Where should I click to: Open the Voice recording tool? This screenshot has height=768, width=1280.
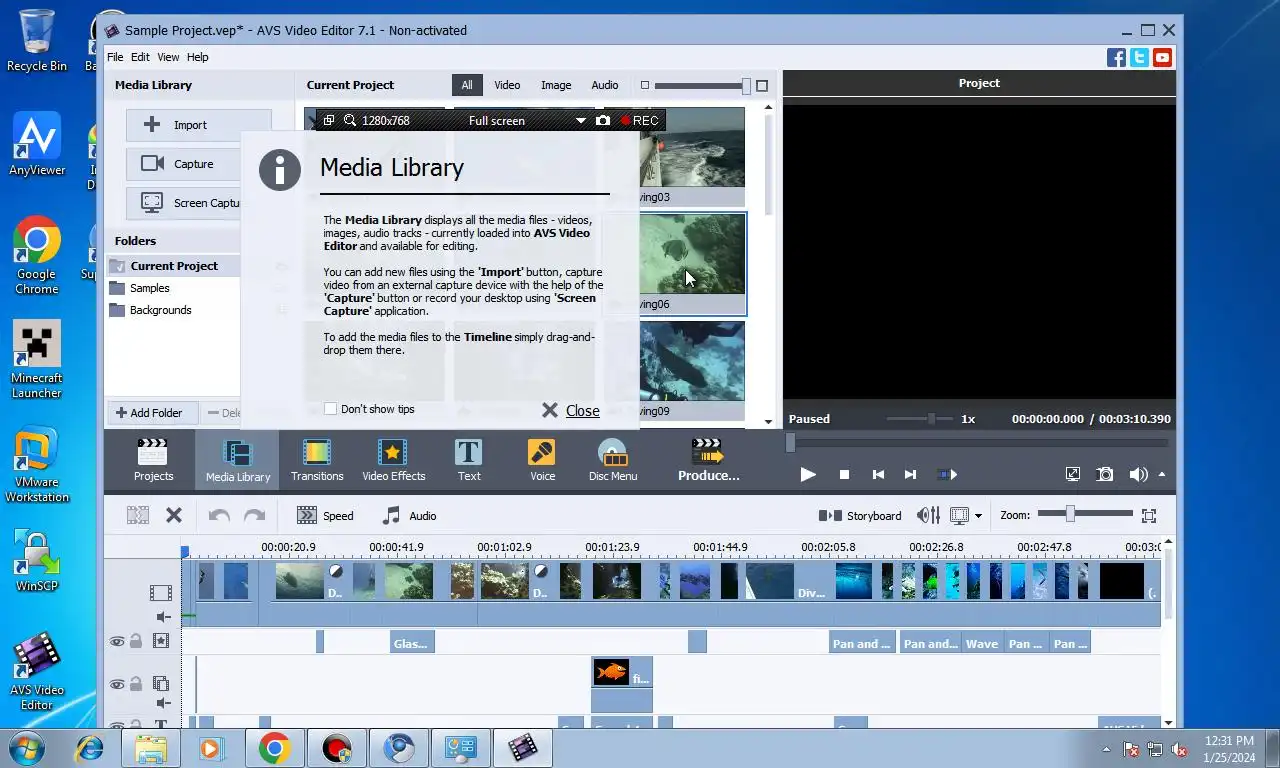coord(542,460)
